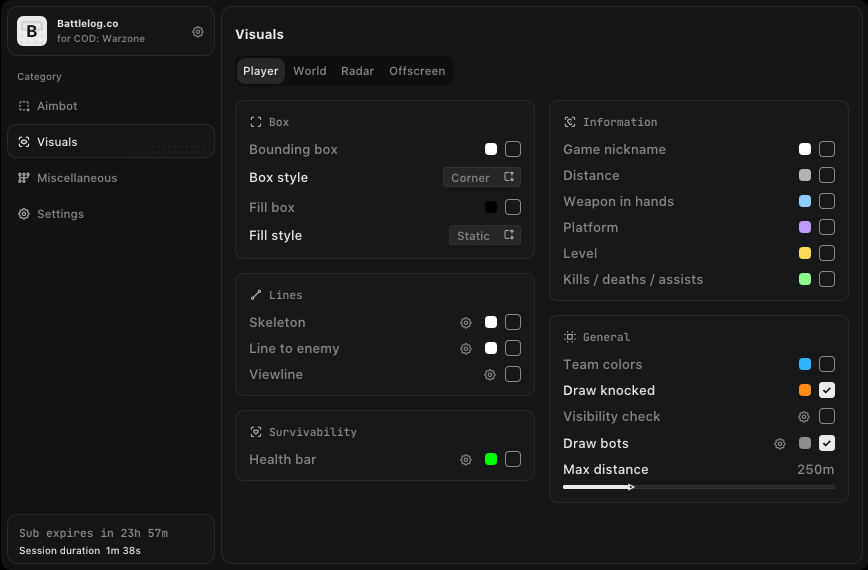Open Draw bots settings gear
The height and width of the screenshot is (570, 868).
coord(780,443)
